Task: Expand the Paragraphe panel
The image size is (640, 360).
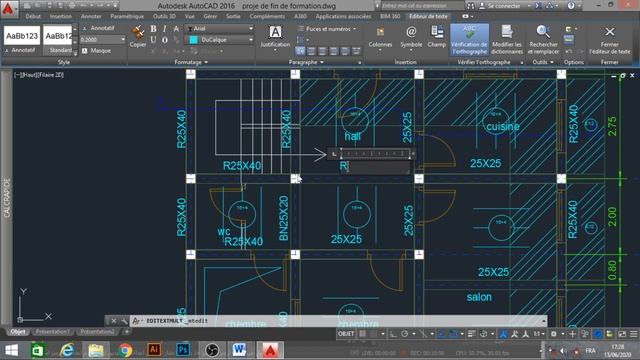Action: coord(306,62)
